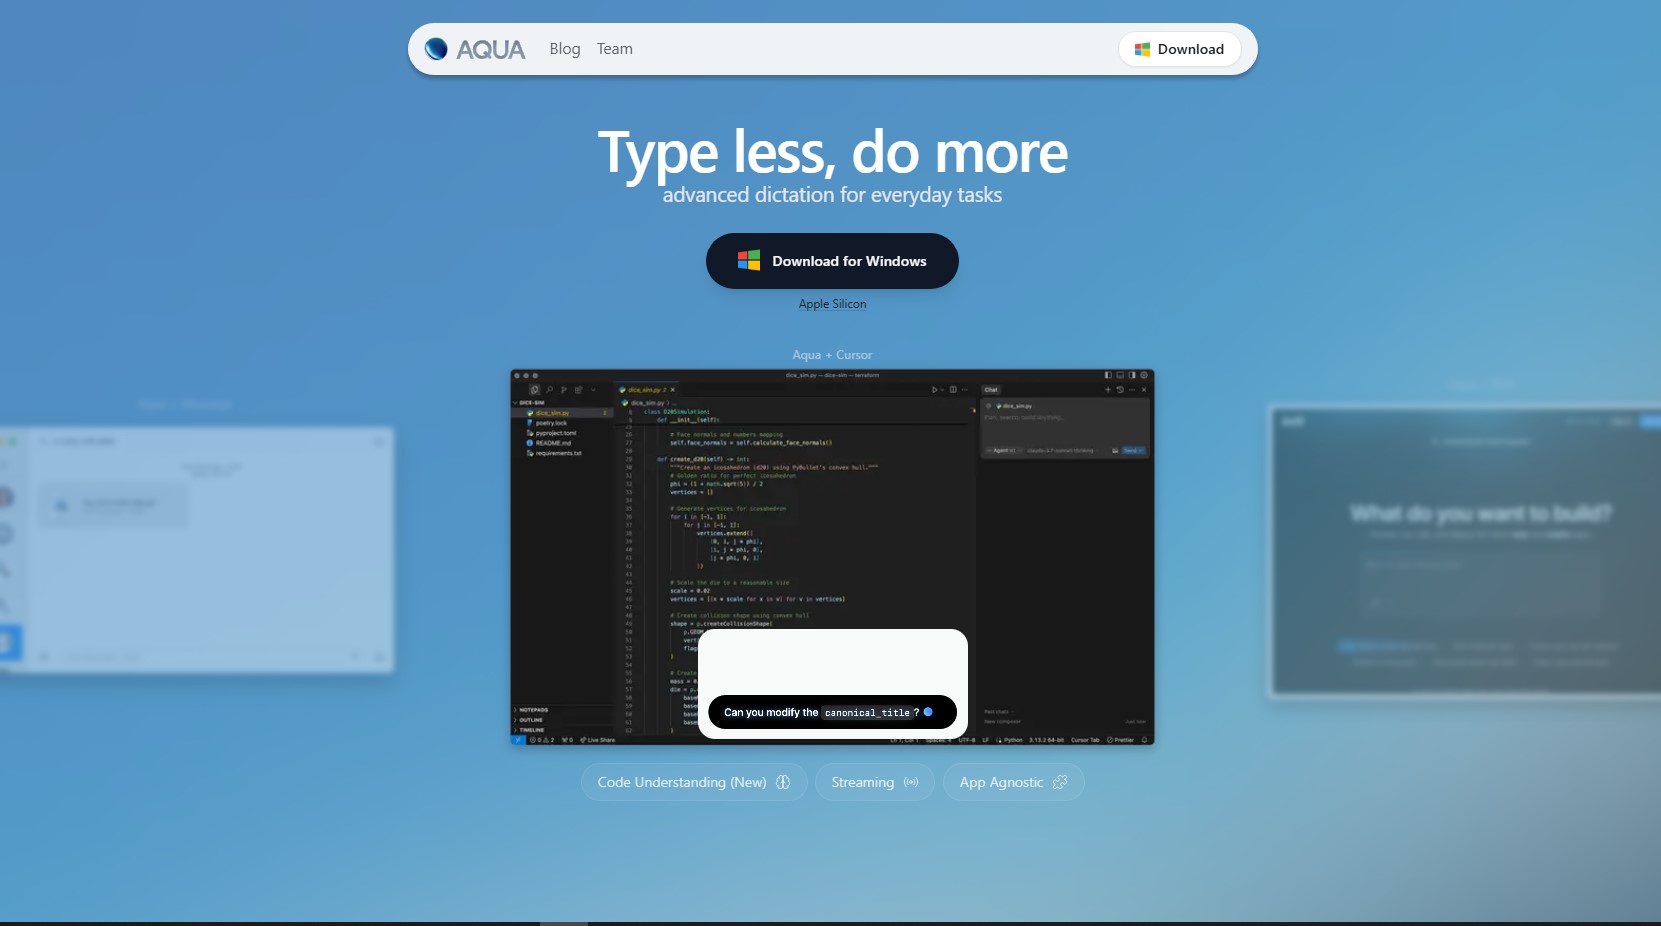
Task: Click the Windows logo in the dark hero button
Action: click(x=749, y=261)
